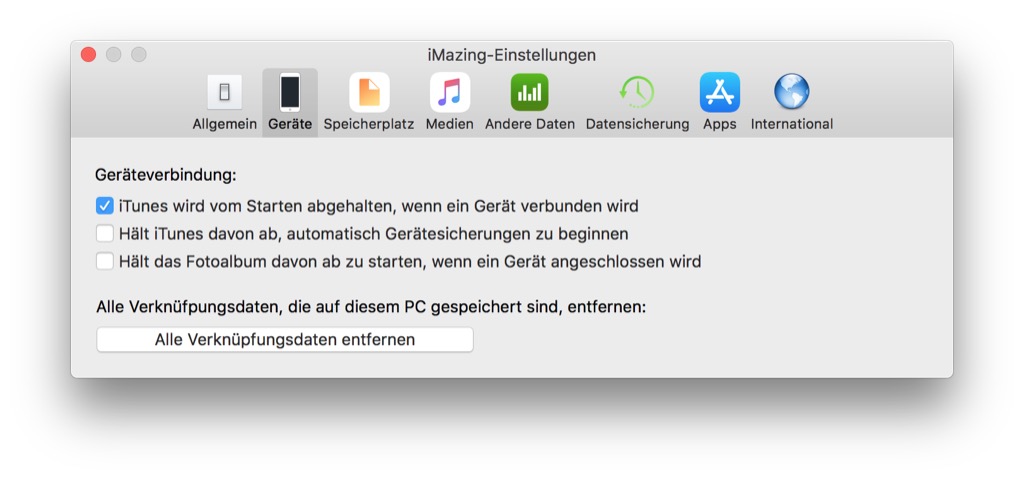This screenshot has width=1024, height=479.
Task: Enable Hält das Fotoalbum davon ab checkbox
Action: point(104,262)
